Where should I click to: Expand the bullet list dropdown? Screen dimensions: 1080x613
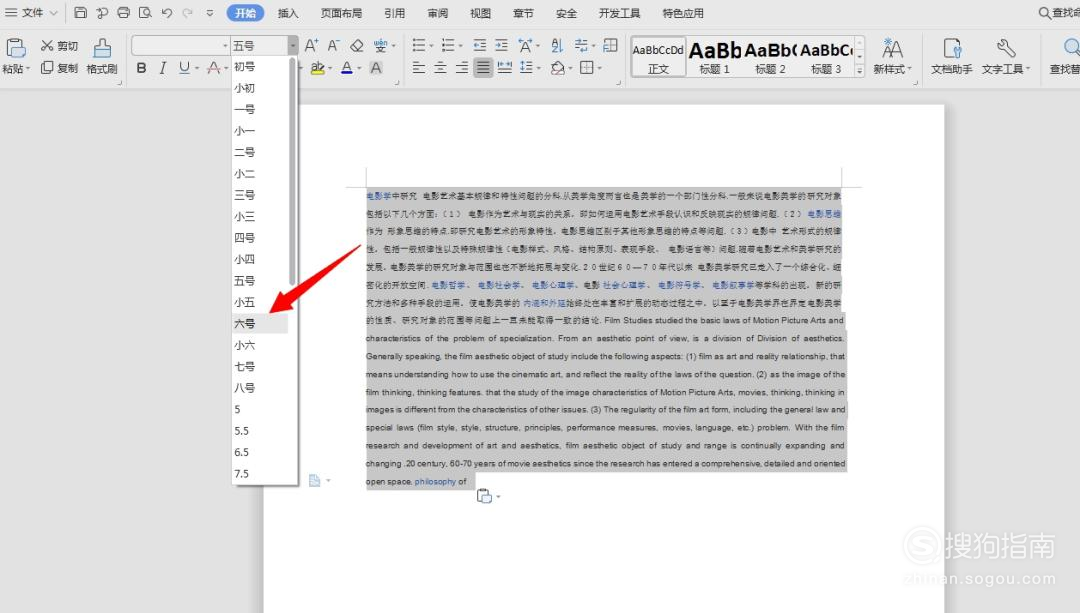click(431, 46)
